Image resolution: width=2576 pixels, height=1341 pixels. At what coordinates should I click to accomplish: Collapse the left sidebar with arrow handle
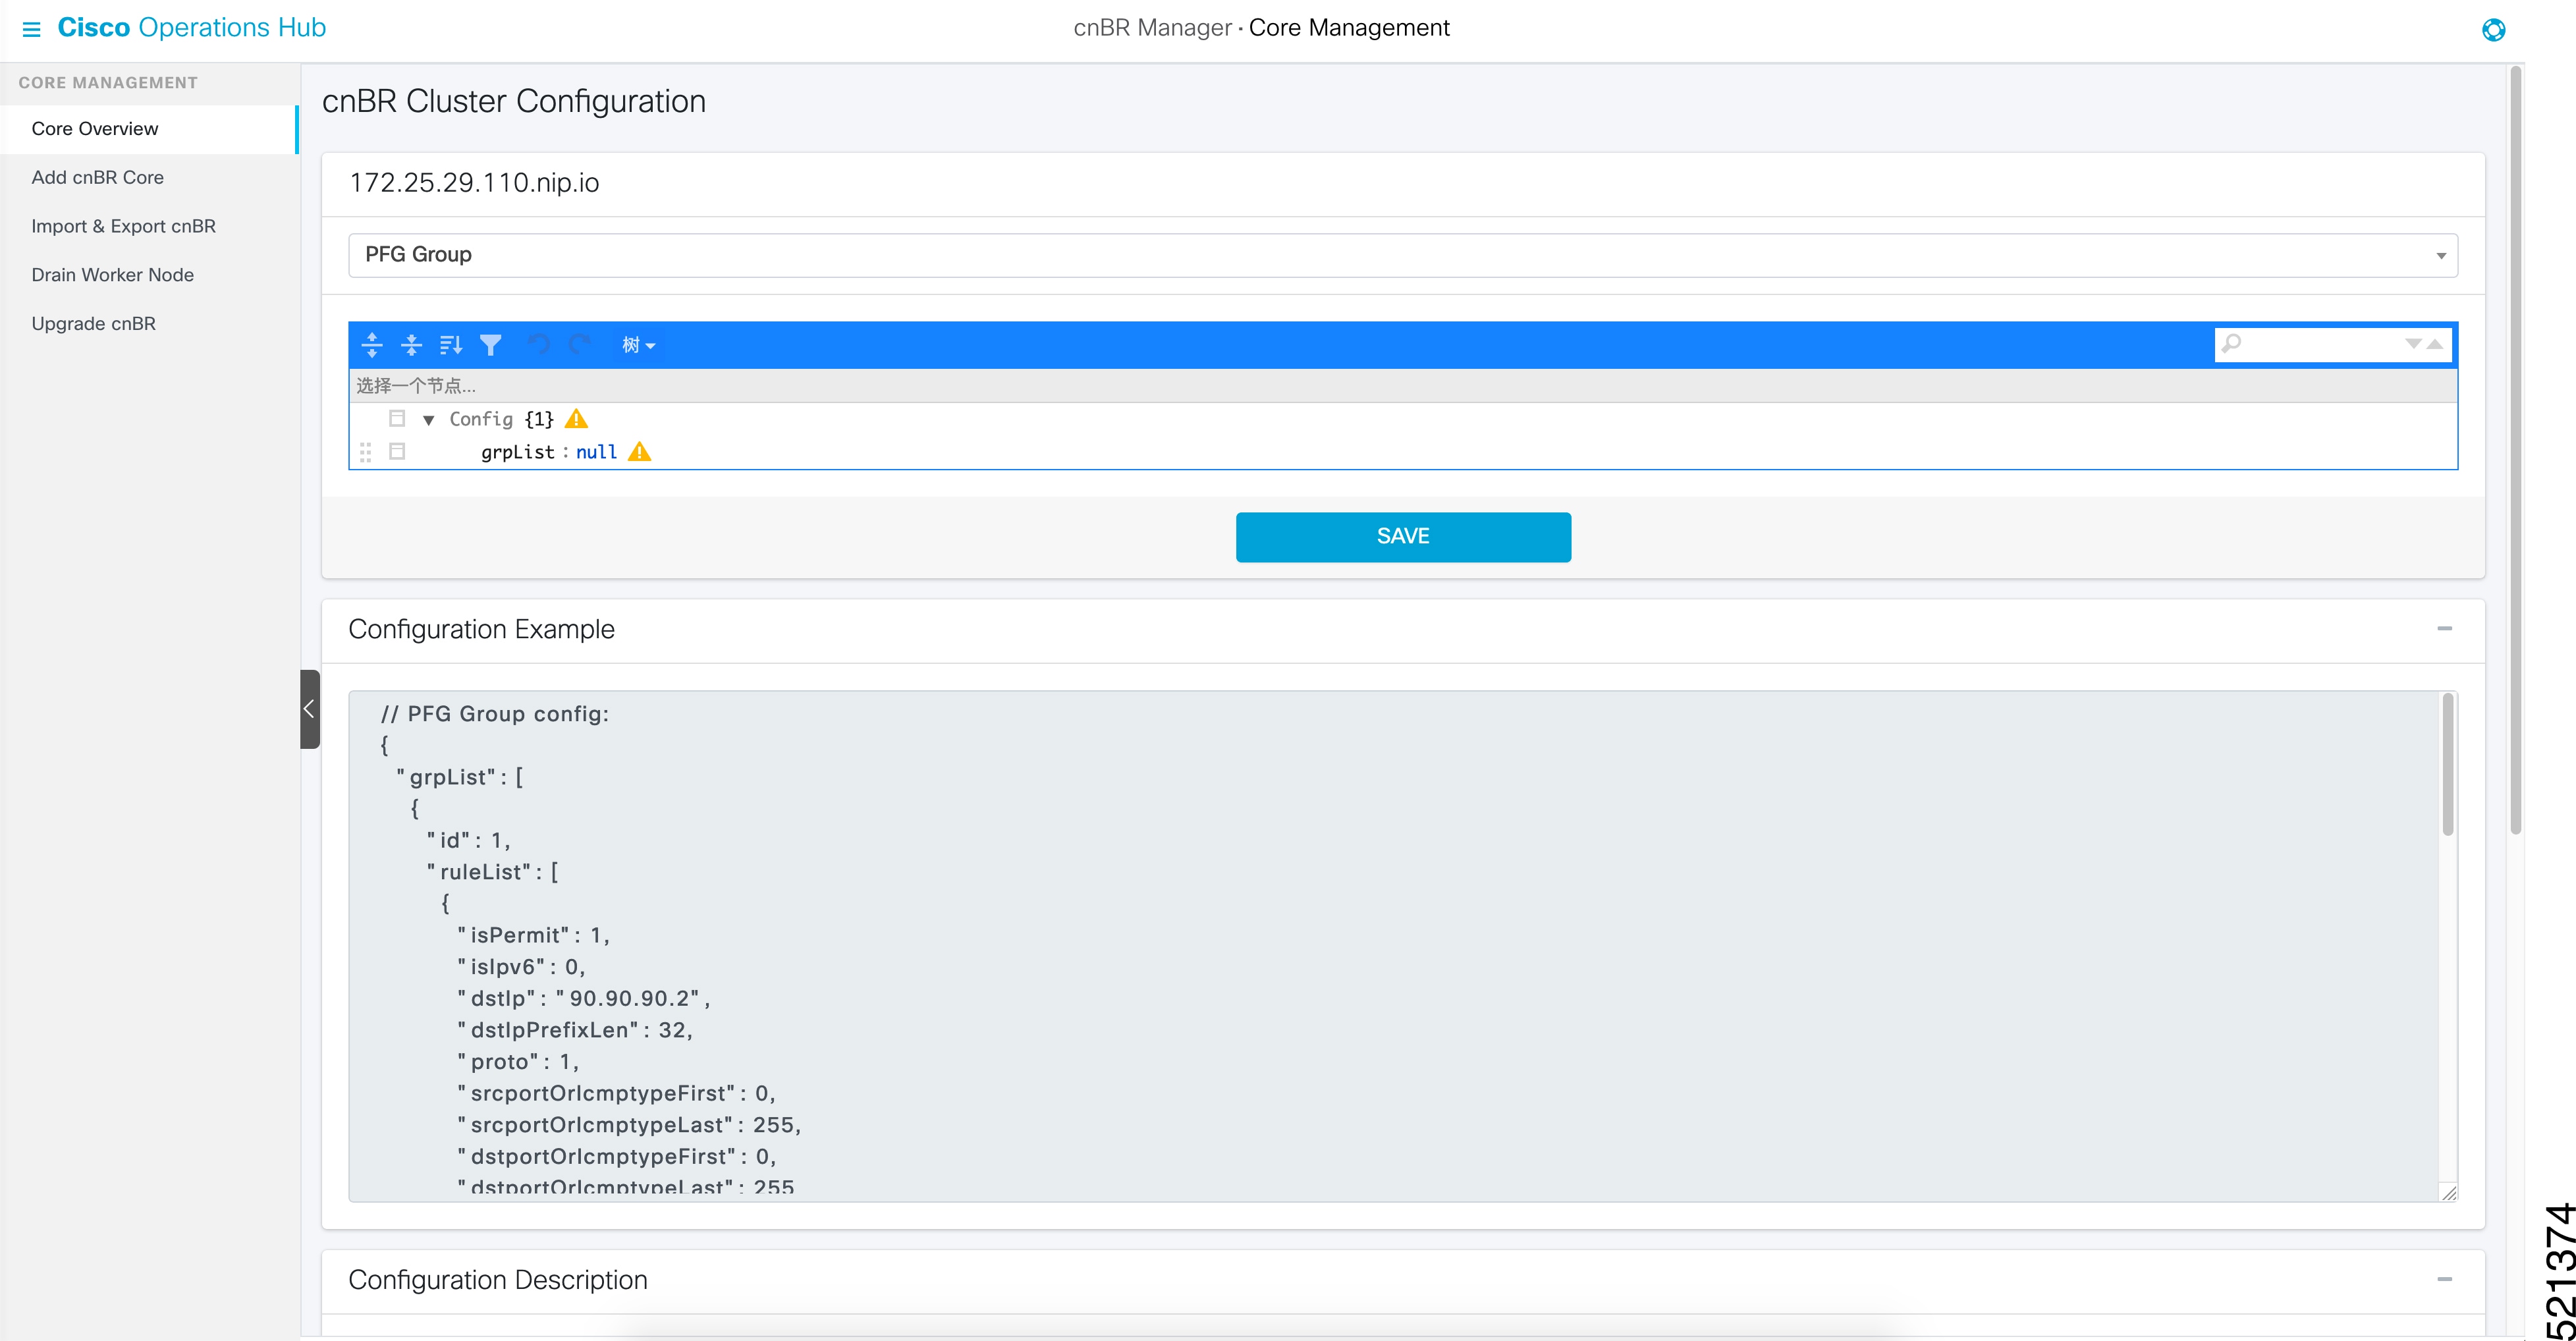[310, 709]
